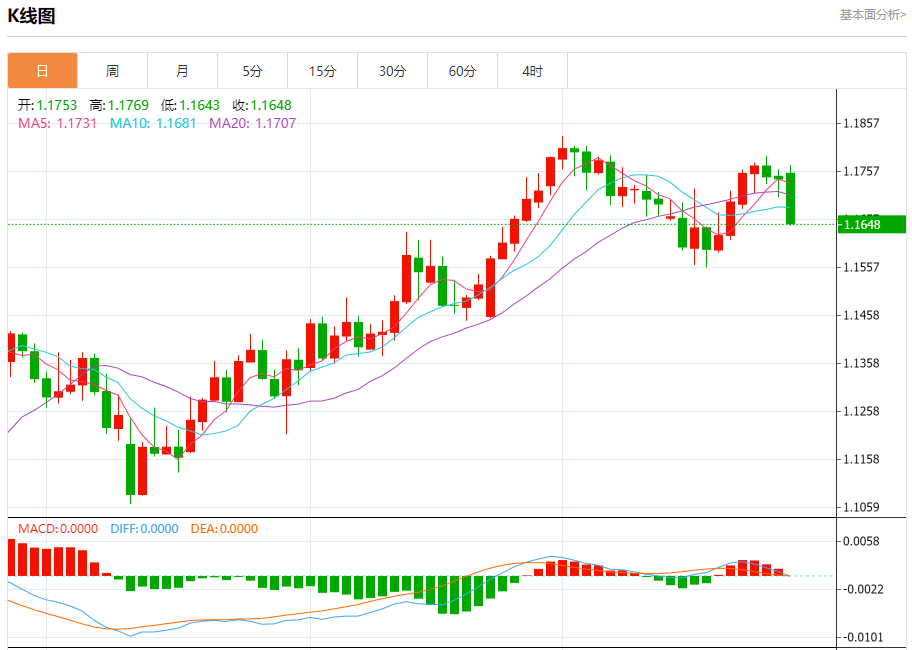Click the DIFF value label
Viewport: 912px width, 650px height.
144,528
